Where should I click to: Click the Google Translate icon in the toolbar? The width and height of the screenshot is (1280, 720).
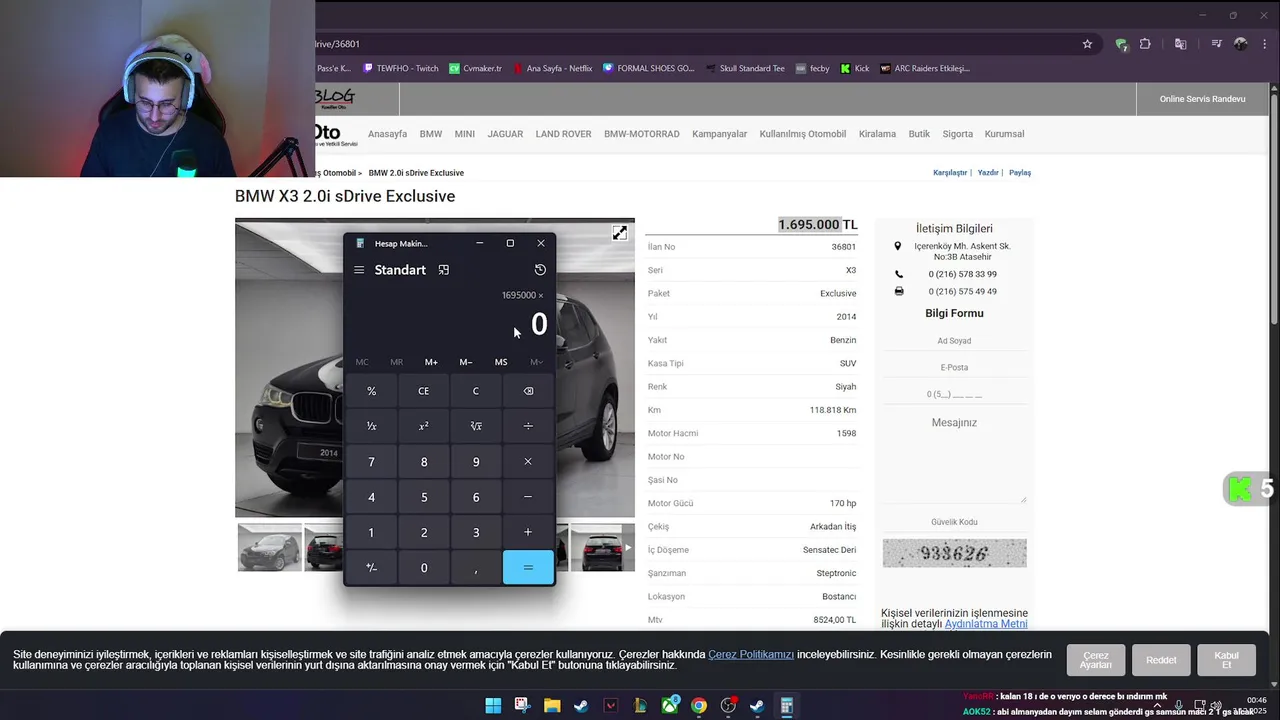point(1181,44)
